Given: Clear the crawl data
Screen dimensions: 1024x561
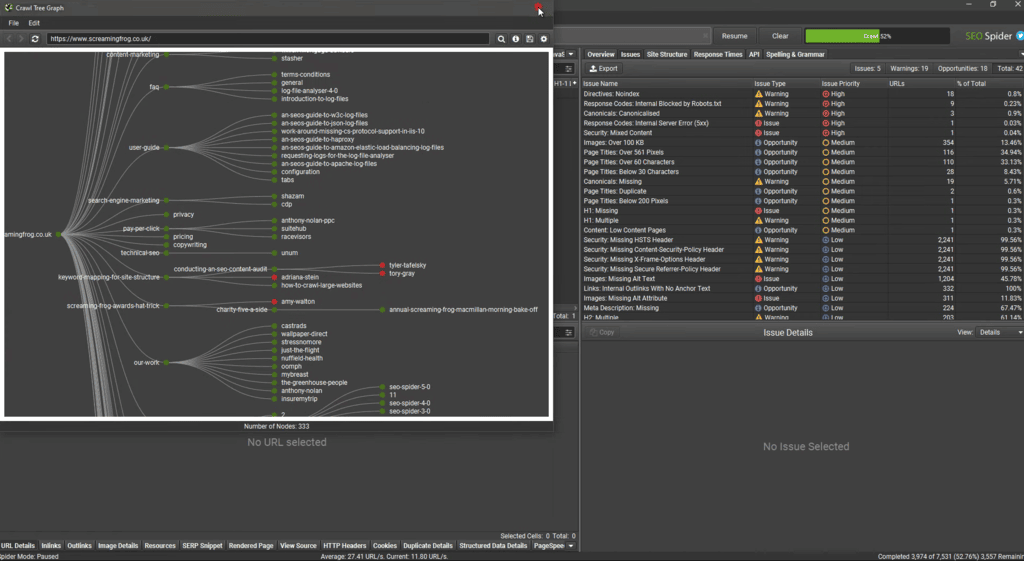Looking at the screenshot, I should pyautogui.click(x=780, y=36).
